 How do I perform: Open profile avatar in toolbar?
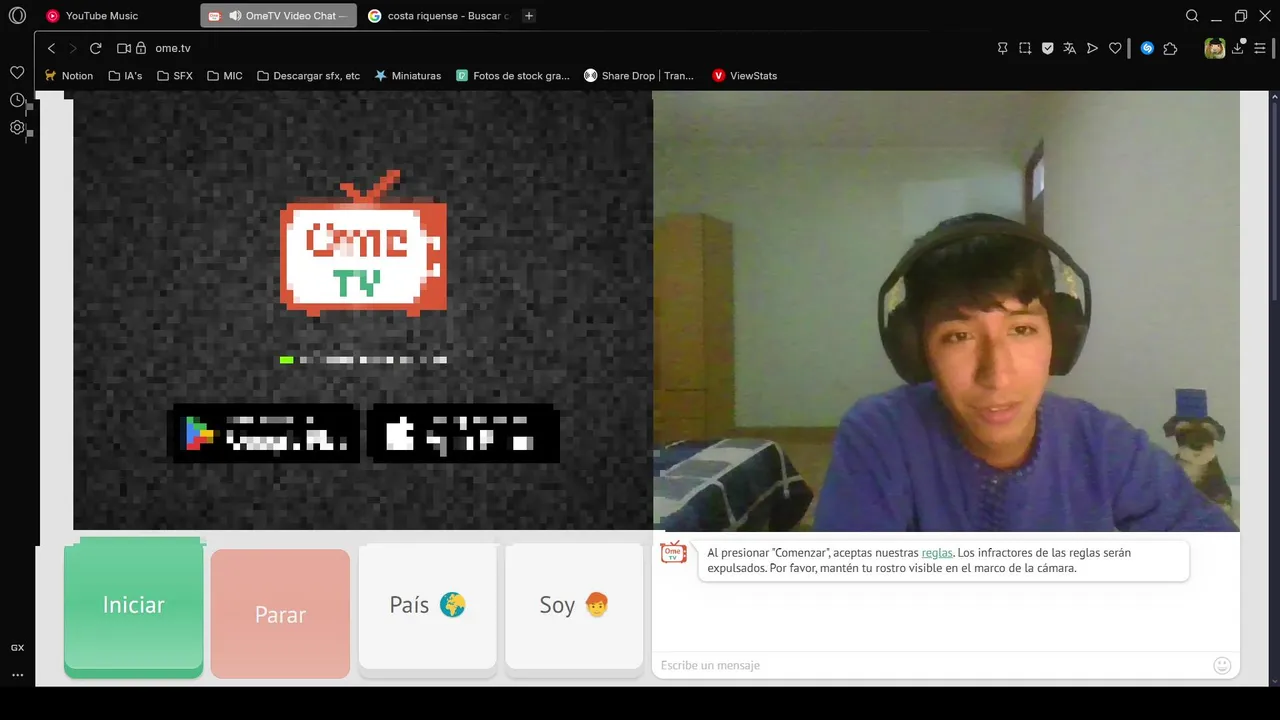(1215, 48)
